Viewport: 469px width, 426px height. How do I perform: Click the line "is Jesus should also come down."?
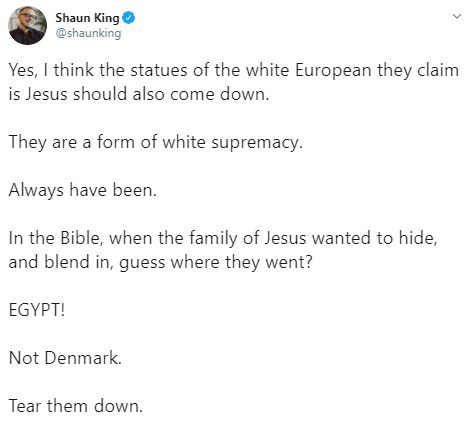tap(139, 94)
